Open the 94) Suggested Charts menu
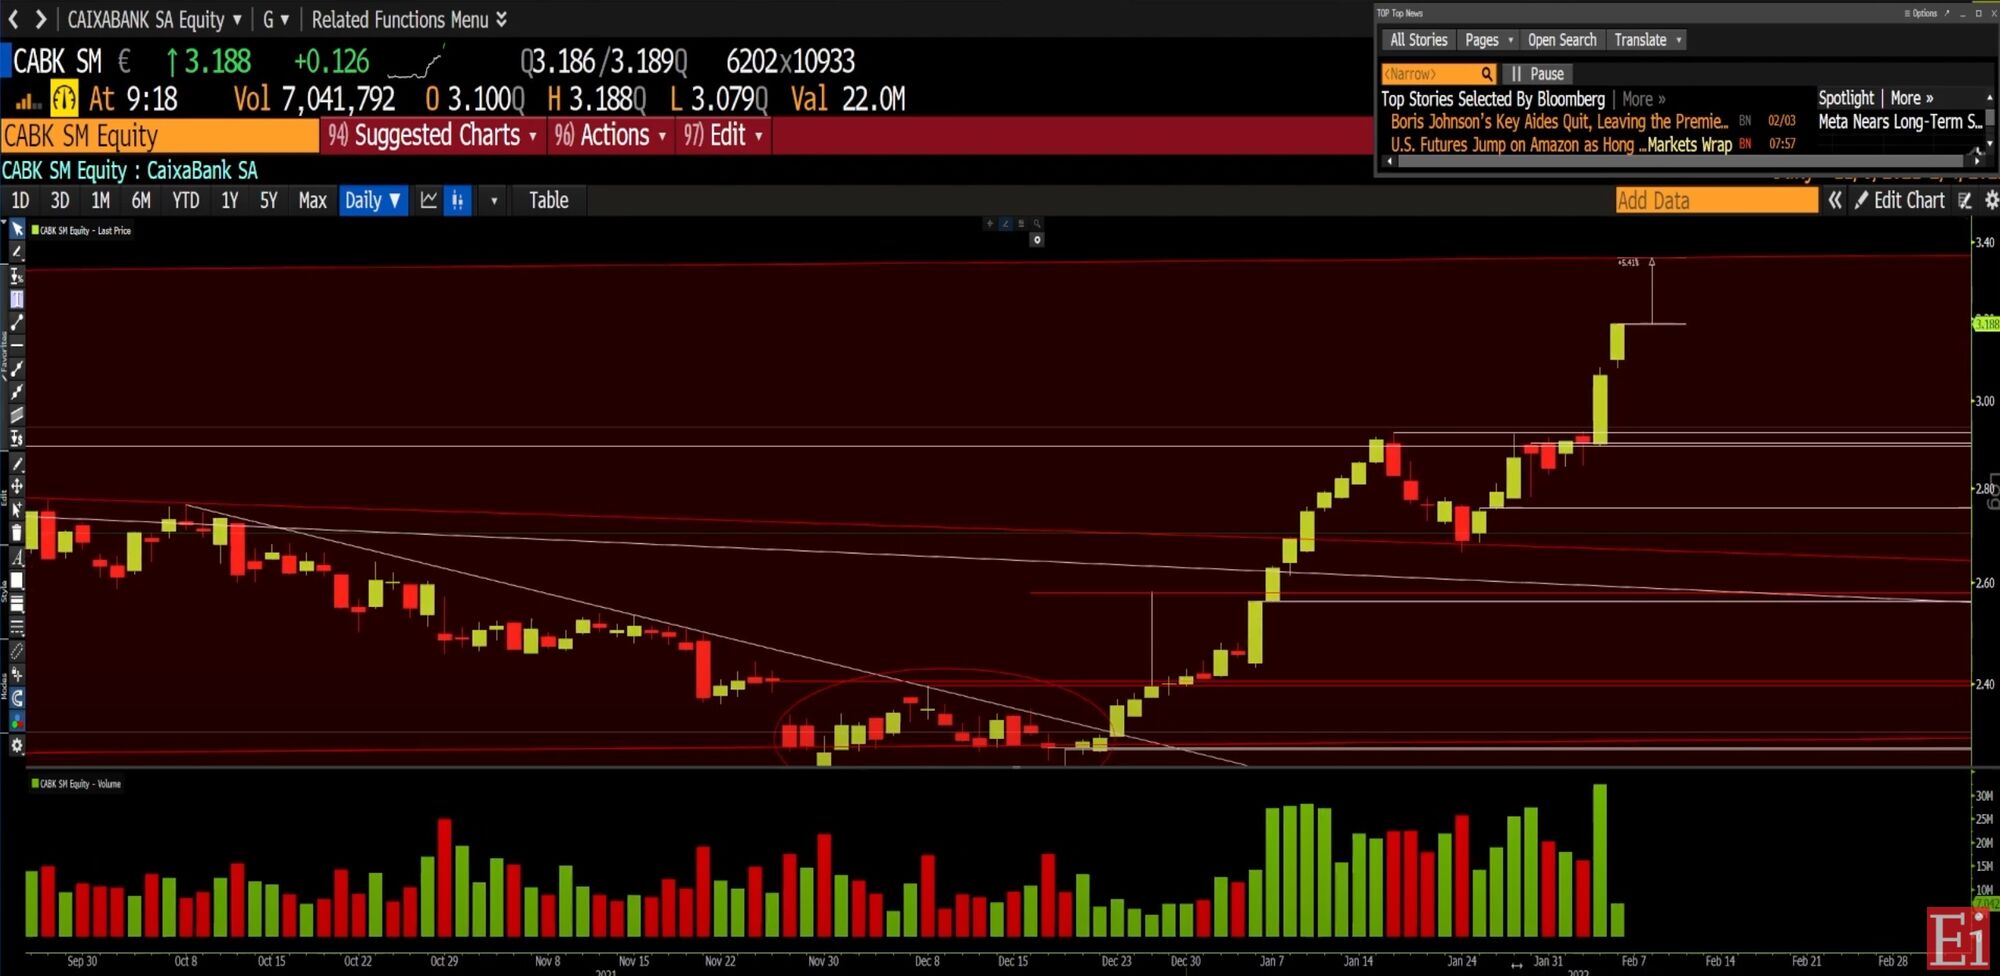 [x=433, y=135]
